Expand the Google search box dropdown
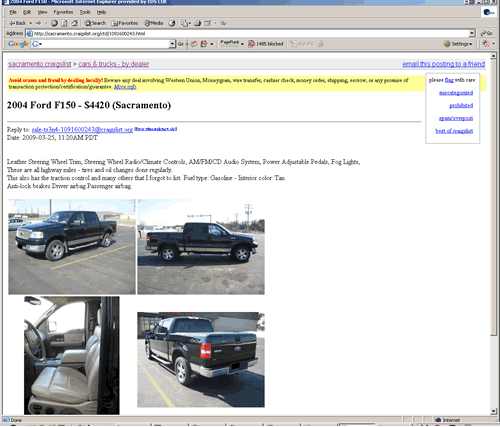This screenshot has height=427, width=500. (172, 44)
